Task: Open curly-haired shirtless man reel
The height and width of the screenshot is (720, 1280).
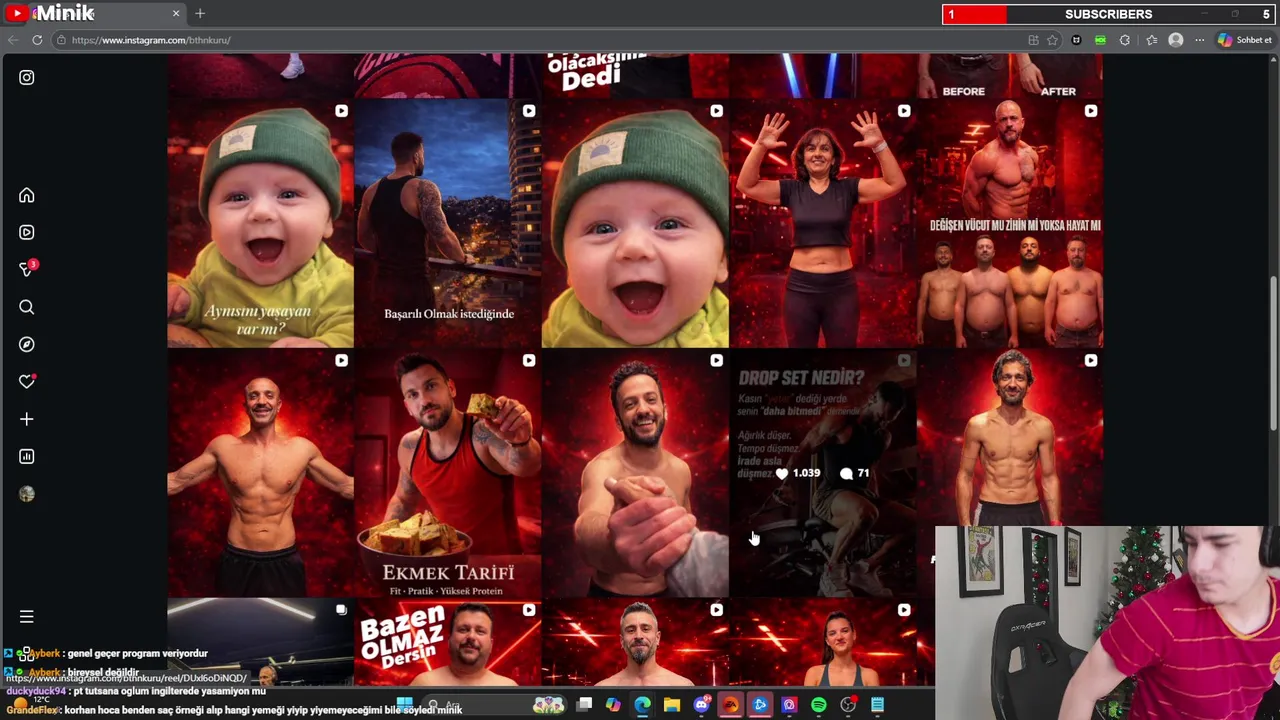Action: point(1010,436)
